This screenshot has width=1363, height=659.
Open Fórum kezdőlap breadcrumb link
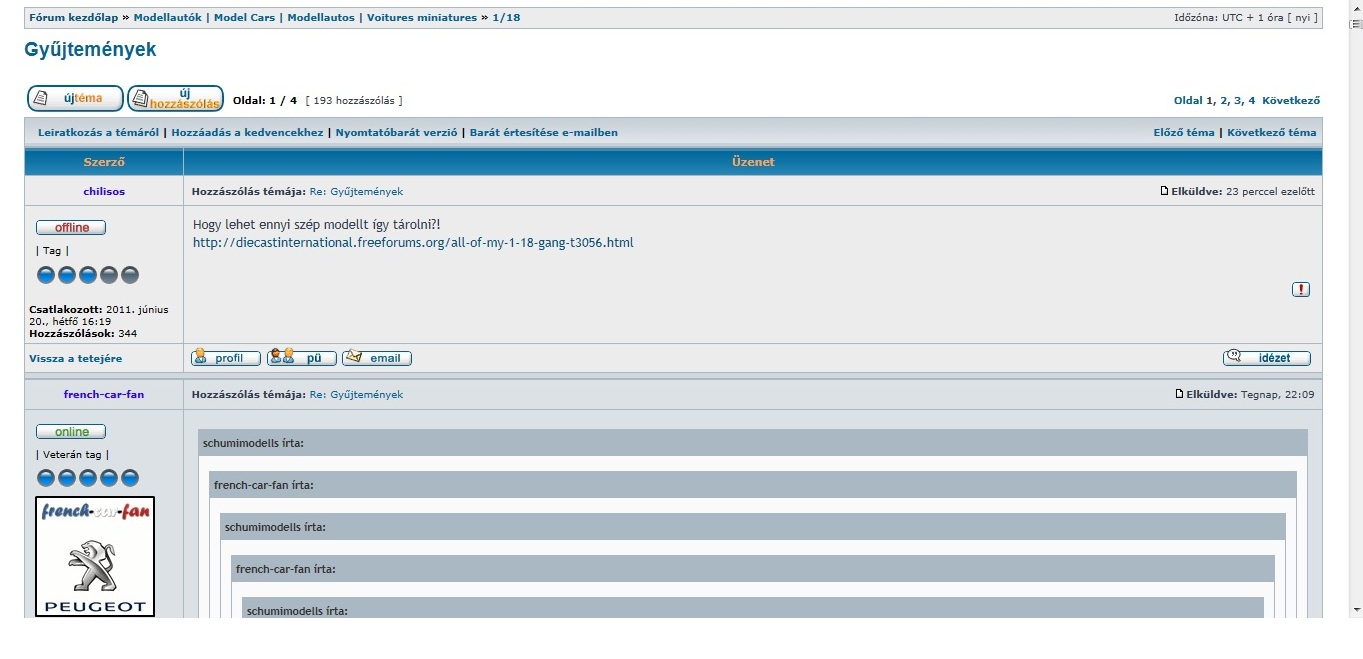tap(73, 18)
